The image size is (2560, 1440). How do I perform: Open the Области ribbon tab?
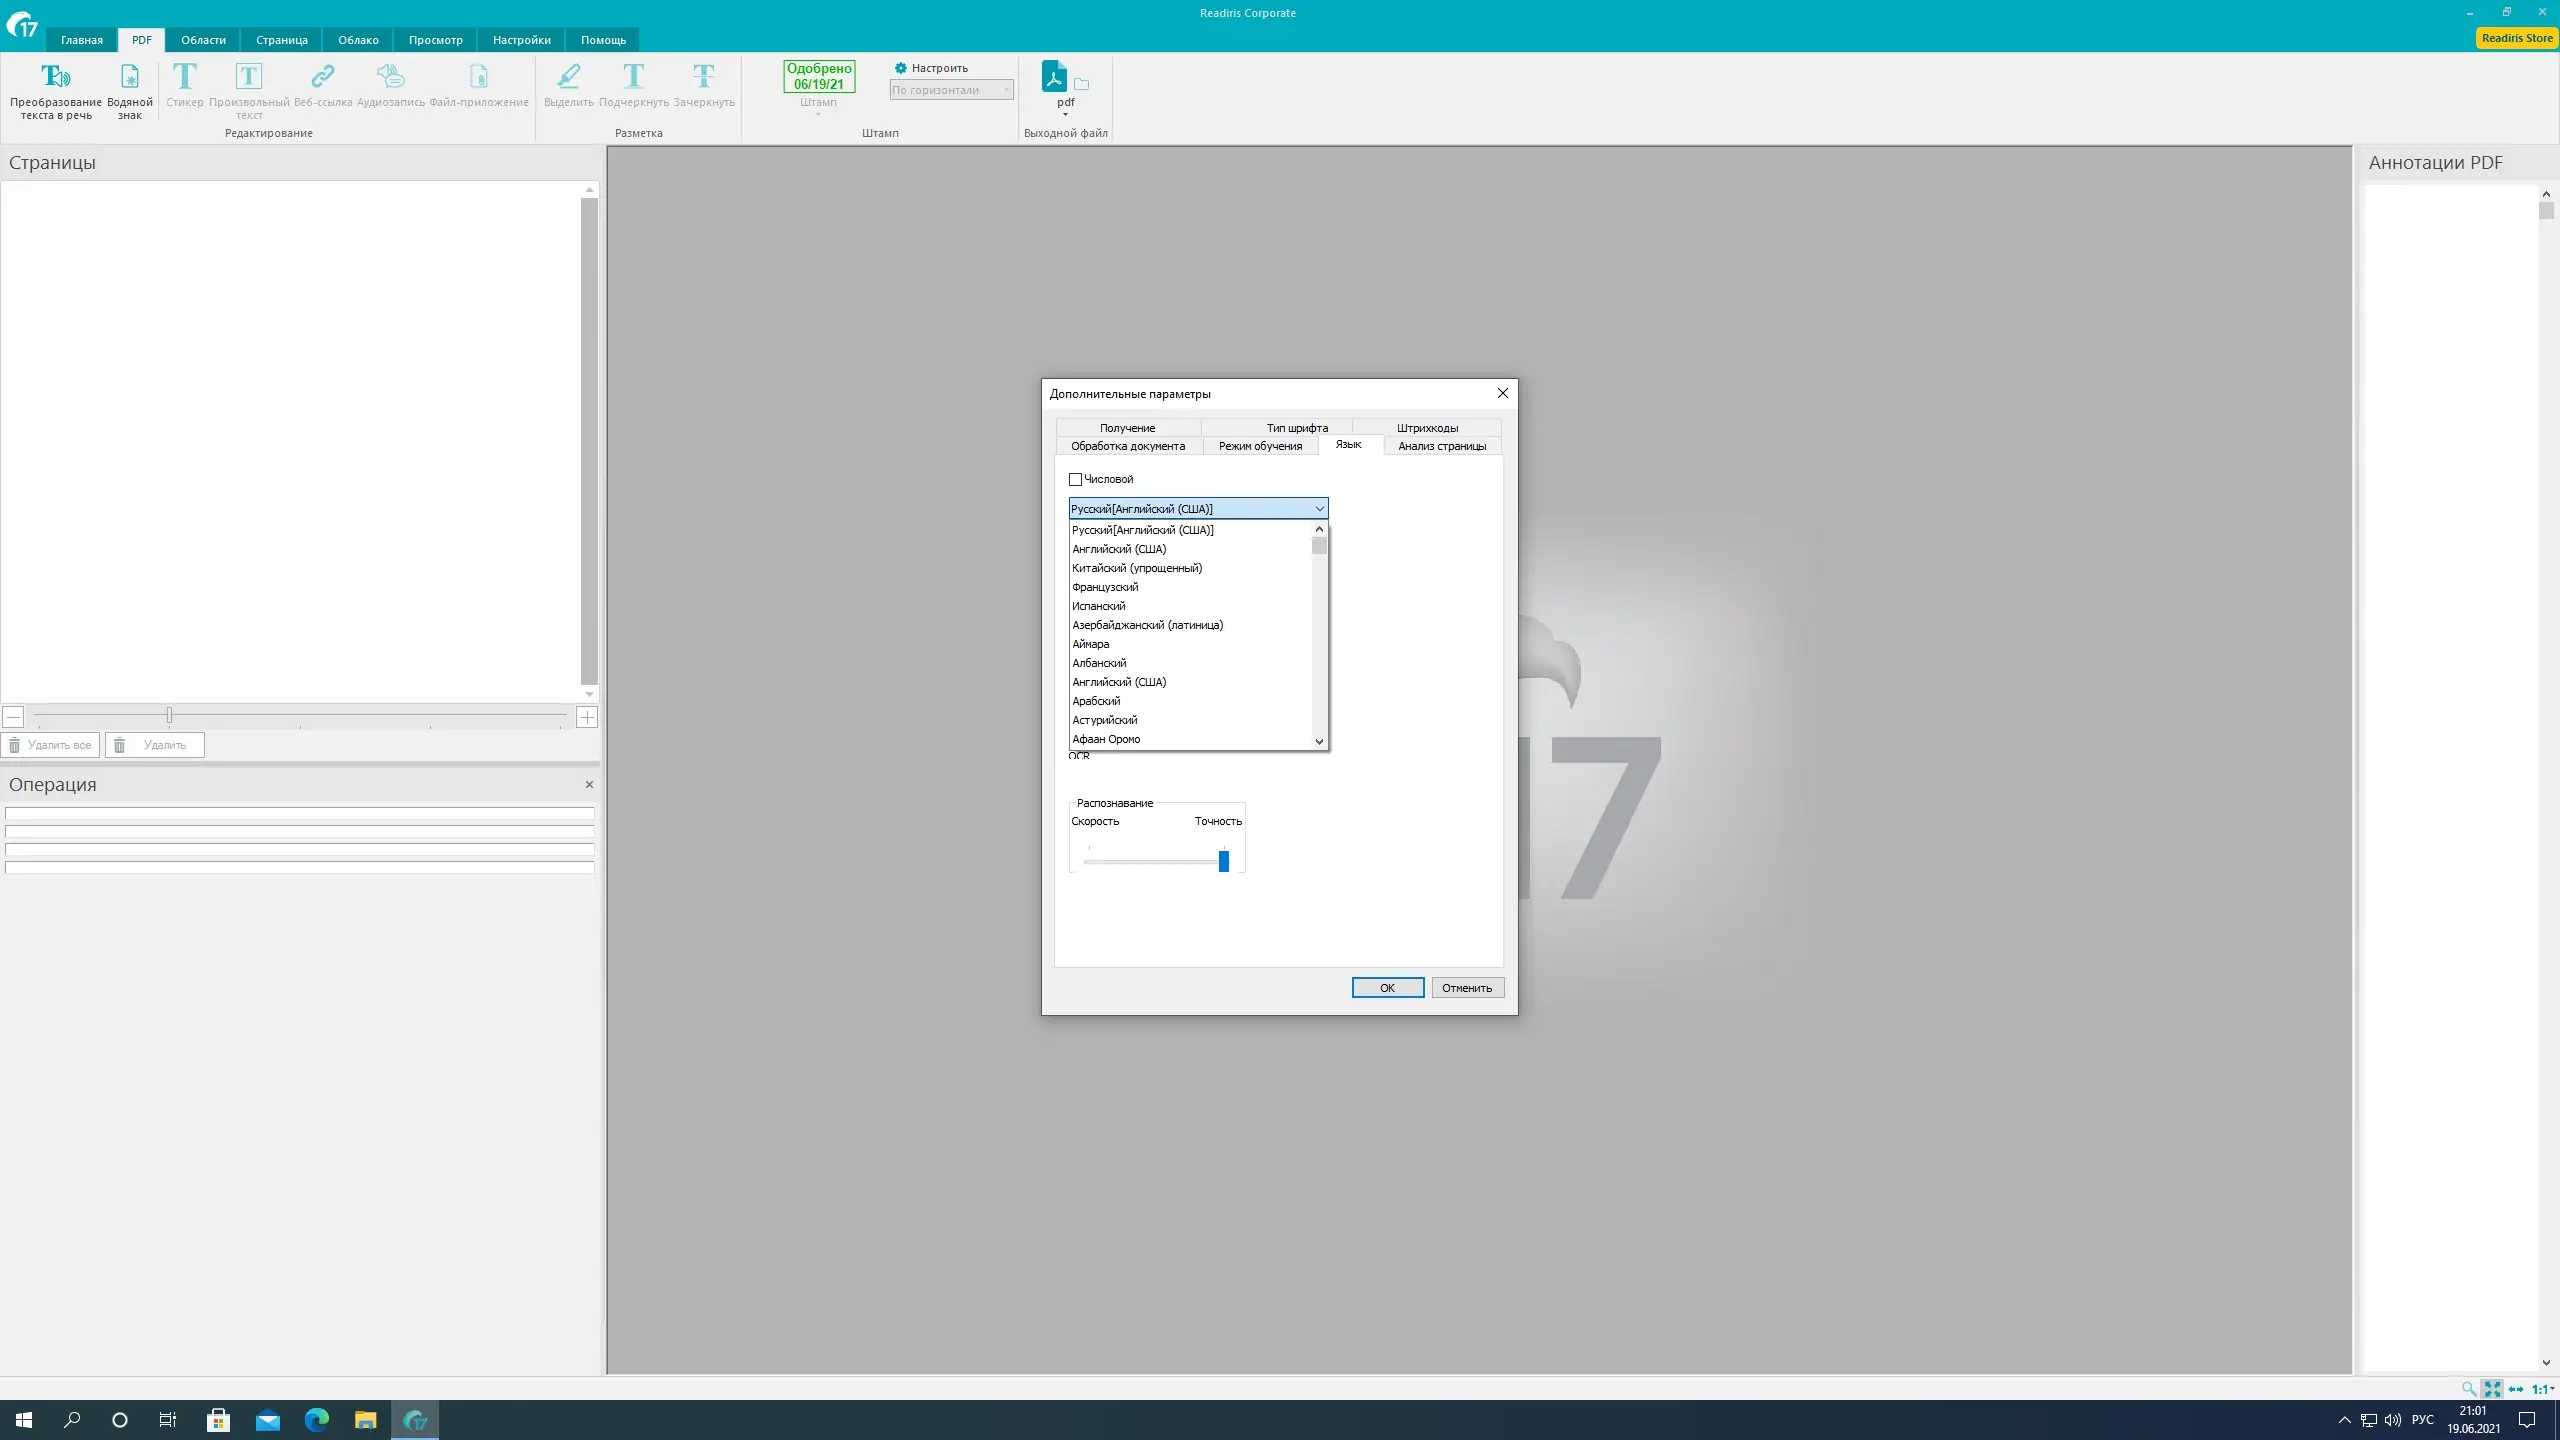(203, 40)
